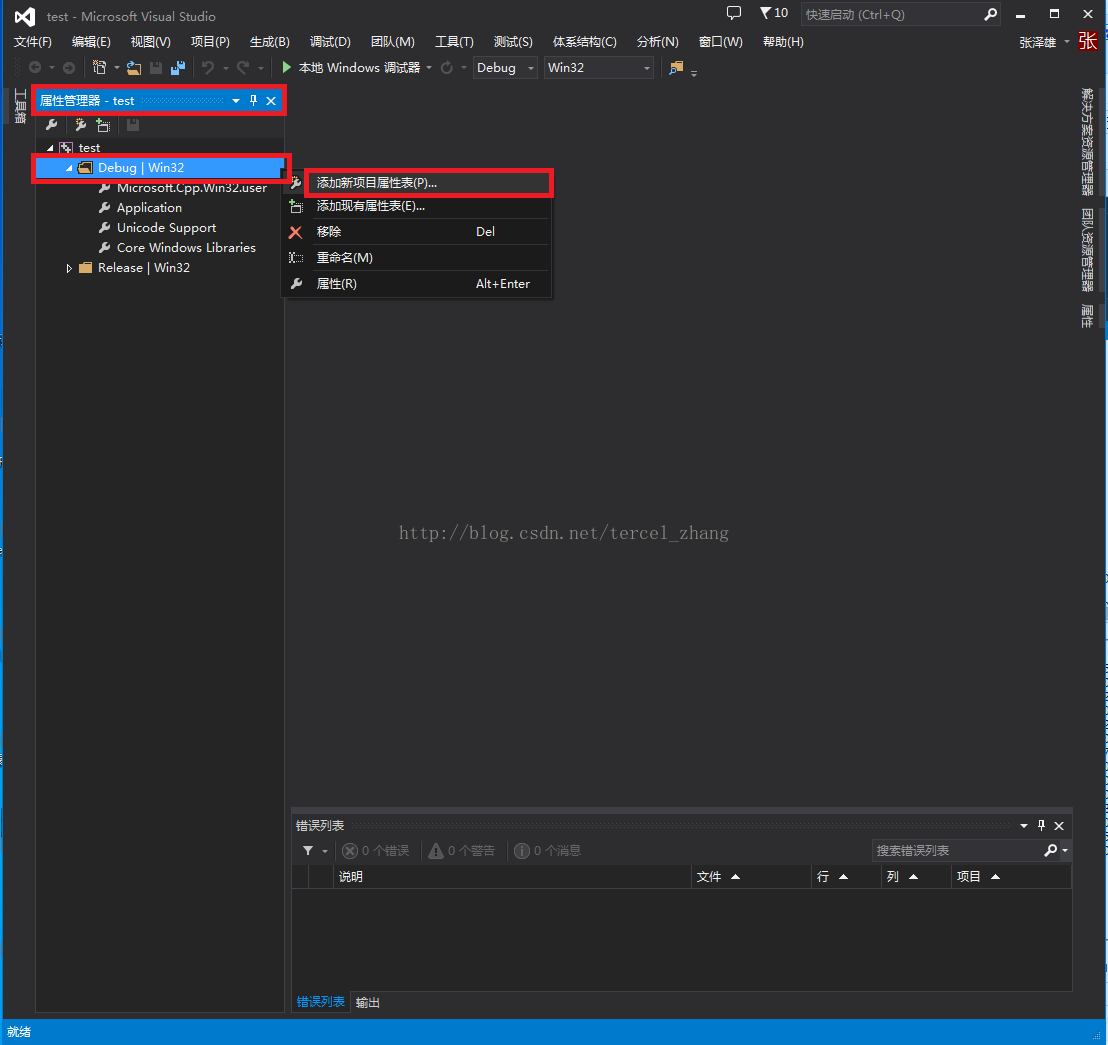Click the Save toolbar icon
The image size is (1108, 1045).
[156, 68]
